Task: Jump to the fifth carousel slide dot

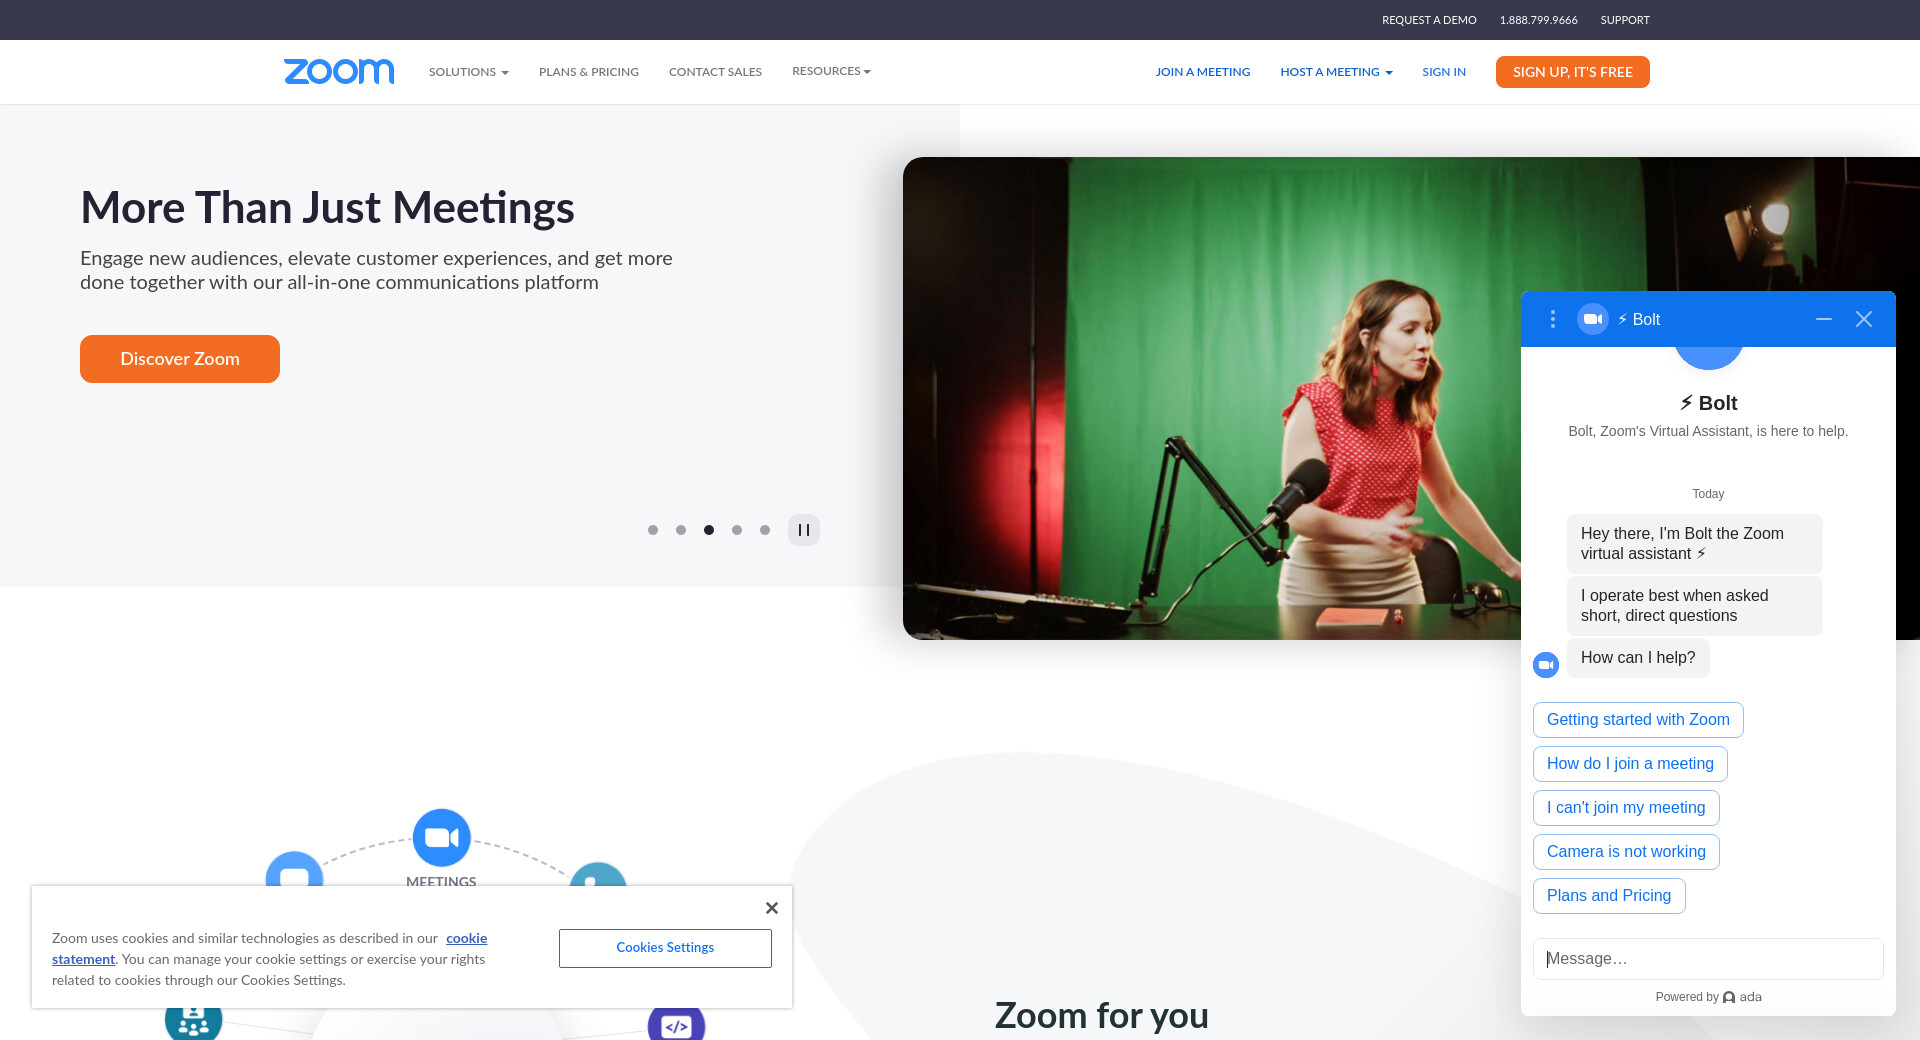Action: click(765, 530)
